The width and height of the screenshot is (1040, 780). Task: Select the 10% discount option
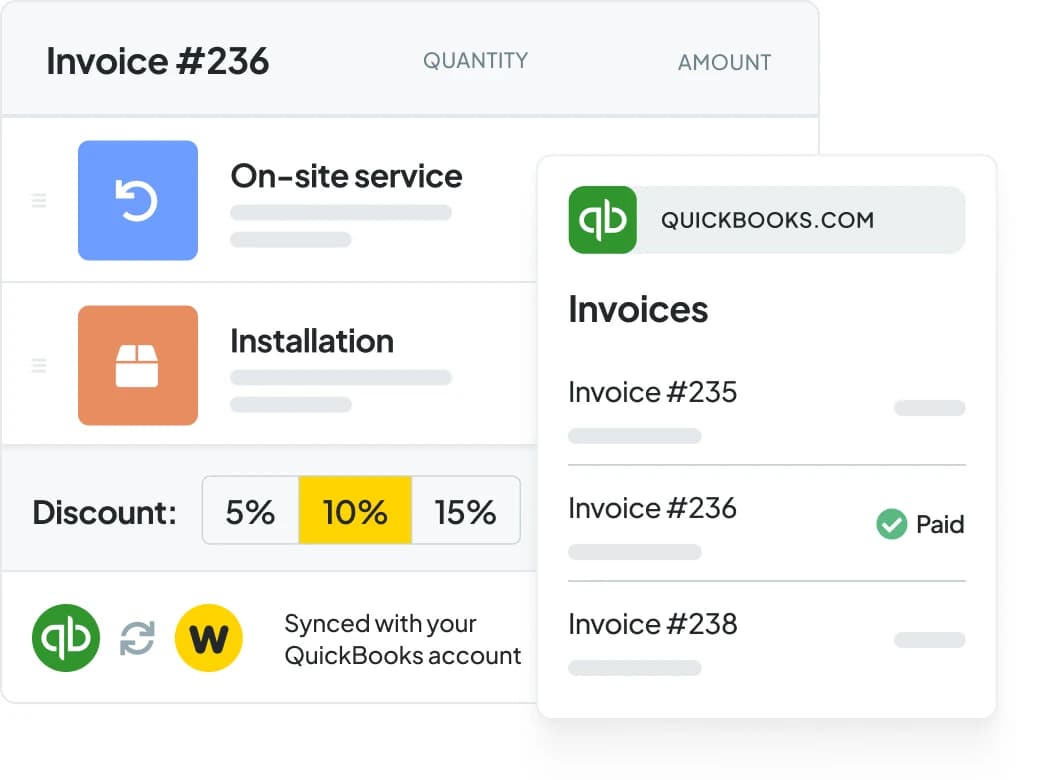pyautogui.click(x=356, y=511)
